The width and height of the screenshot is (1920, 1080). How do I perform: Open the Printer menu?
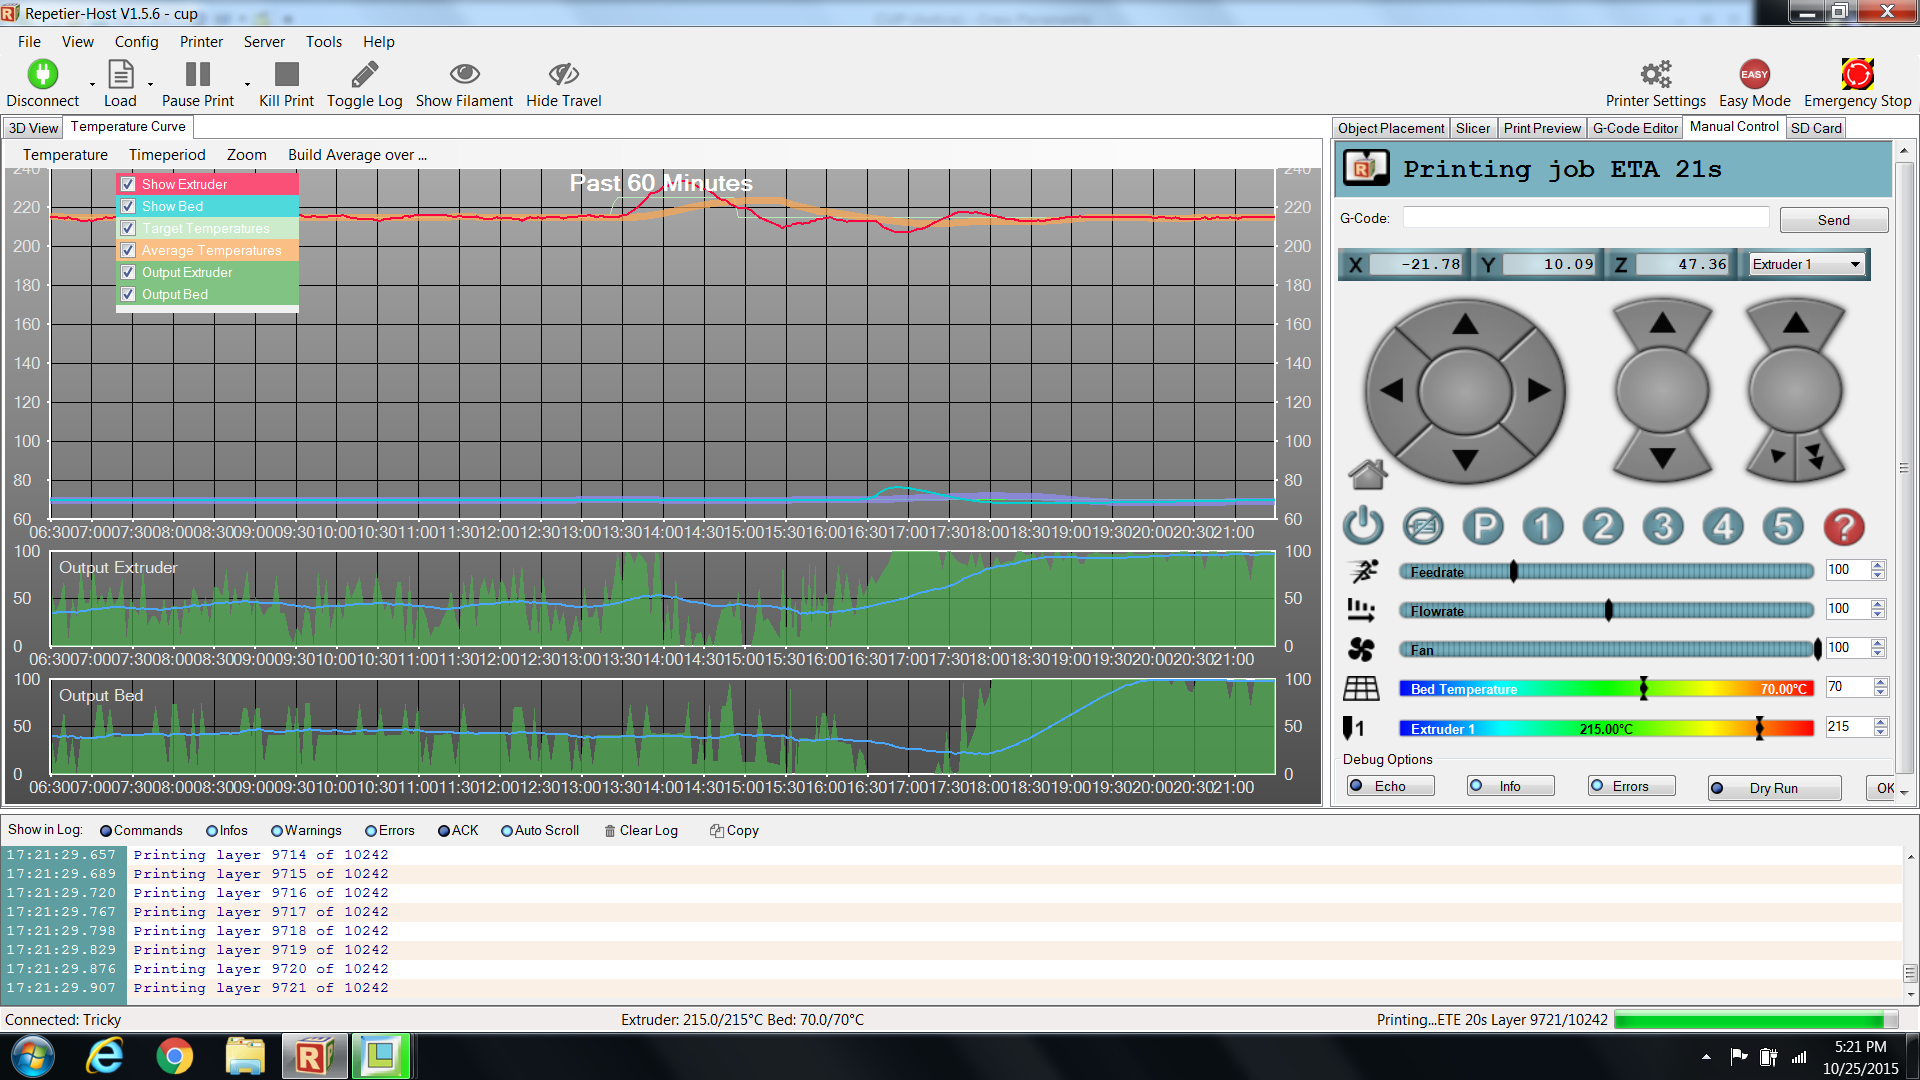click(x=201, y=42)
